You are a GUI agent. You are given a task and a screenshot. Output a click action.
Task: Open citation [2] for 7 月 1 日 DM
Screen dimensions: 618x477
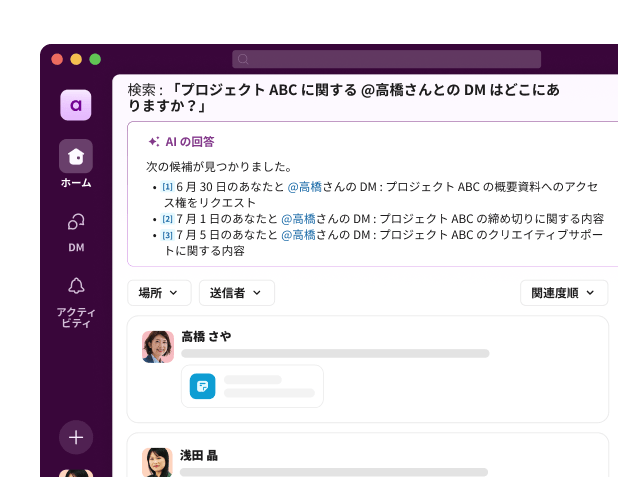coord(168,219)
